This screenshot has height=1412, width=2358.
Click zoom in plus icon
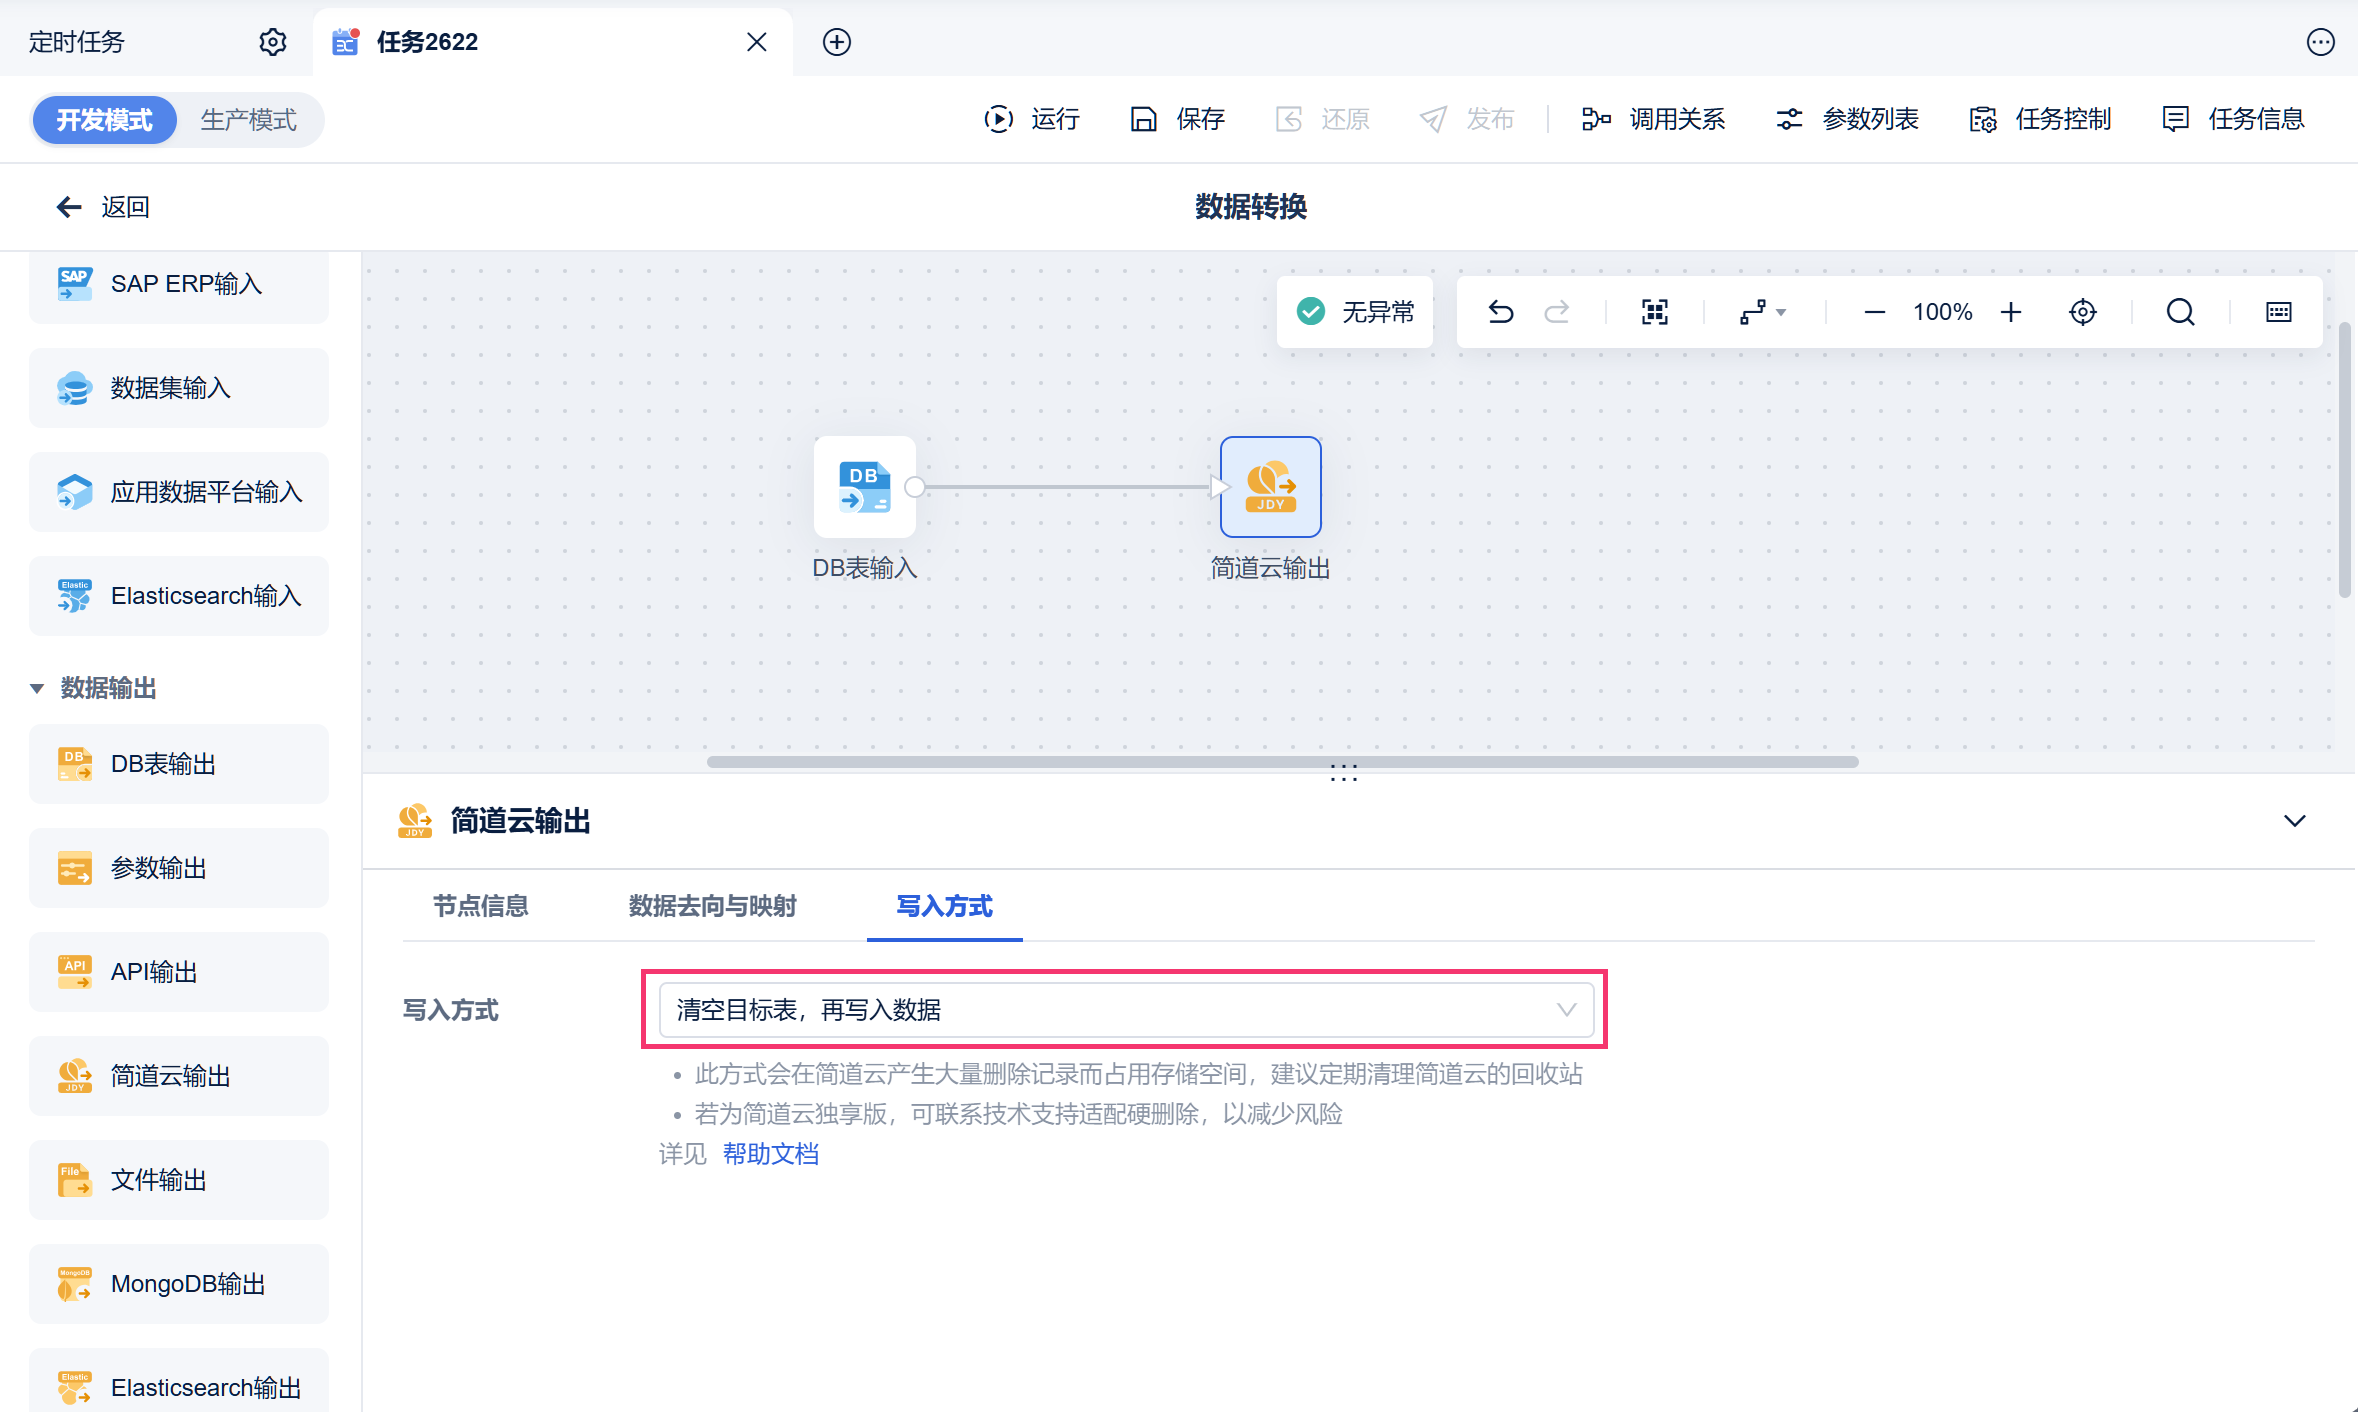coord(2011,312)
